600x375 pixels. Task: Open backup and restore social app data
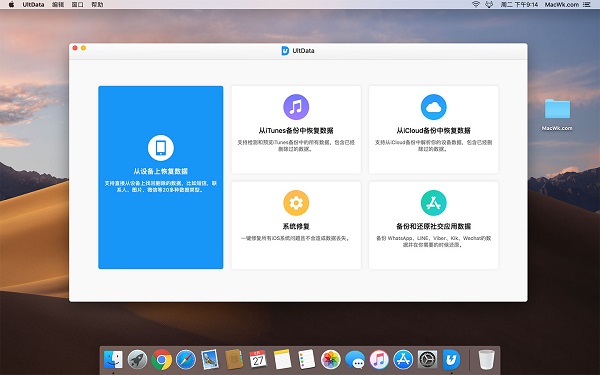pyautogui.click(x=434, y=225)
